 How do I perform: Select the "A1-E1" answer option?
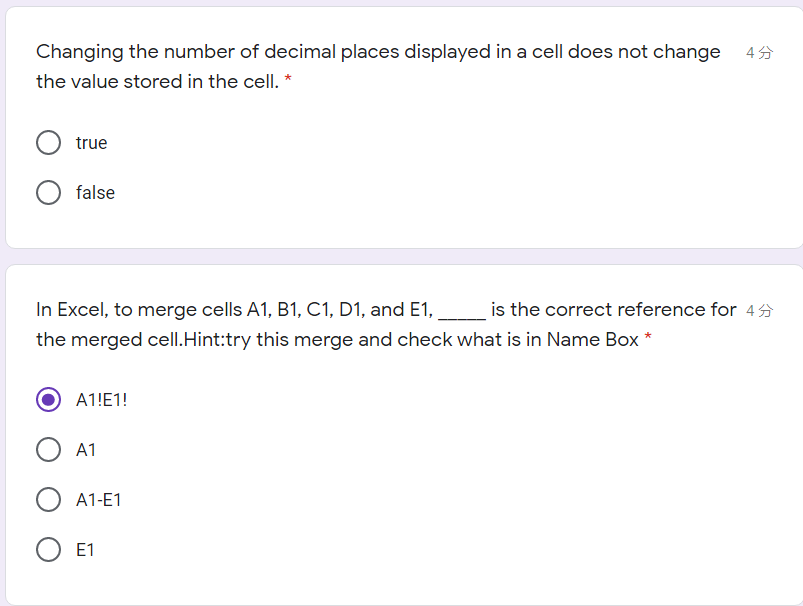click(x=48, y=499)
